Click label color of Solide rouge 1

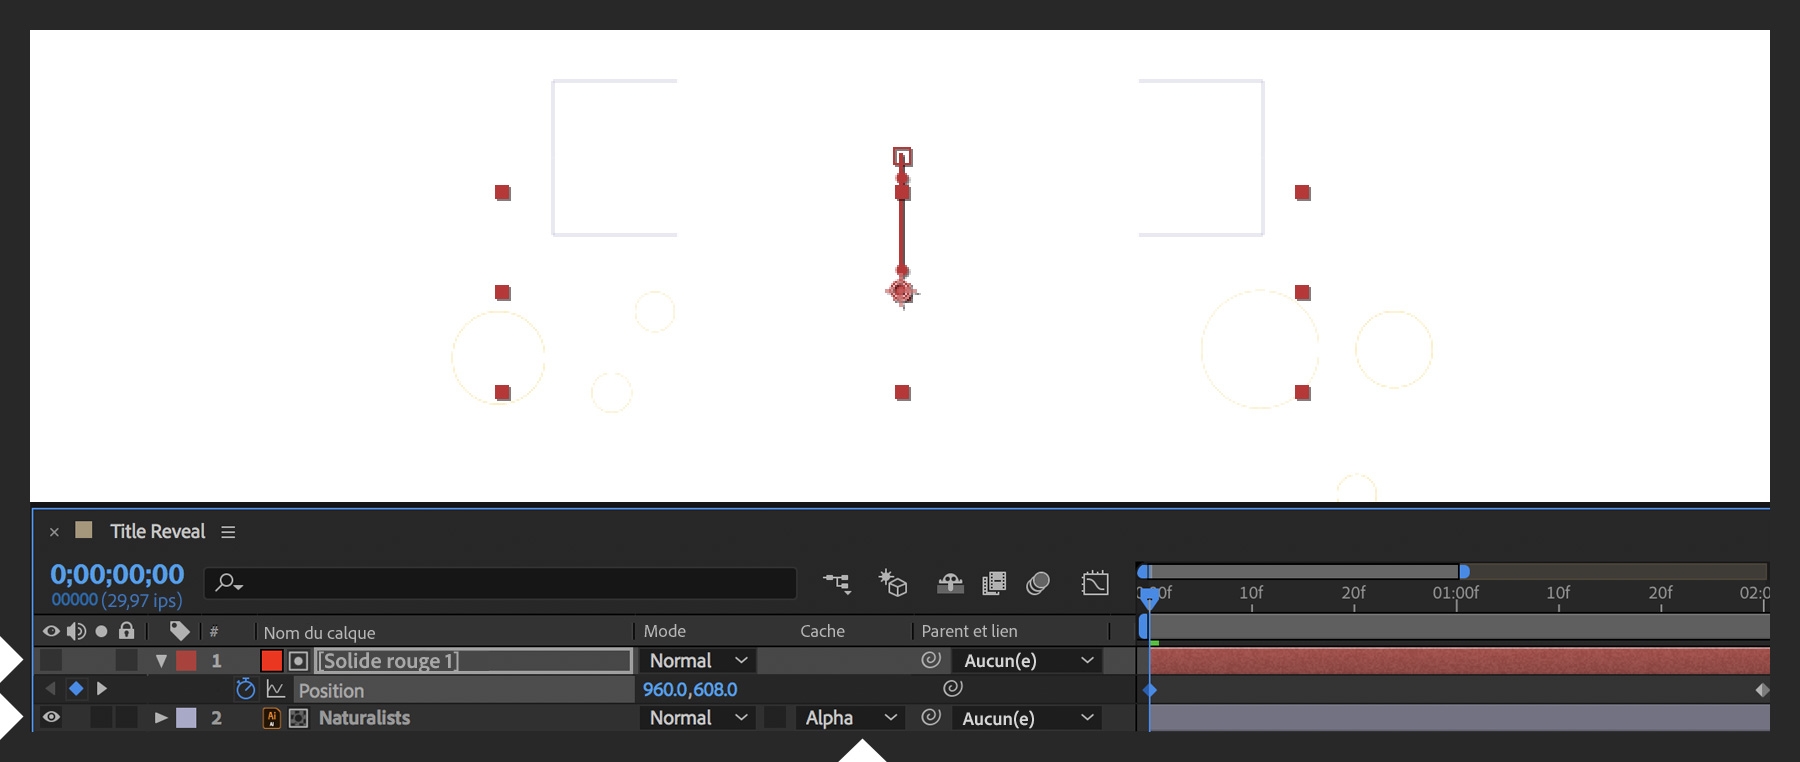pos(186,660)
